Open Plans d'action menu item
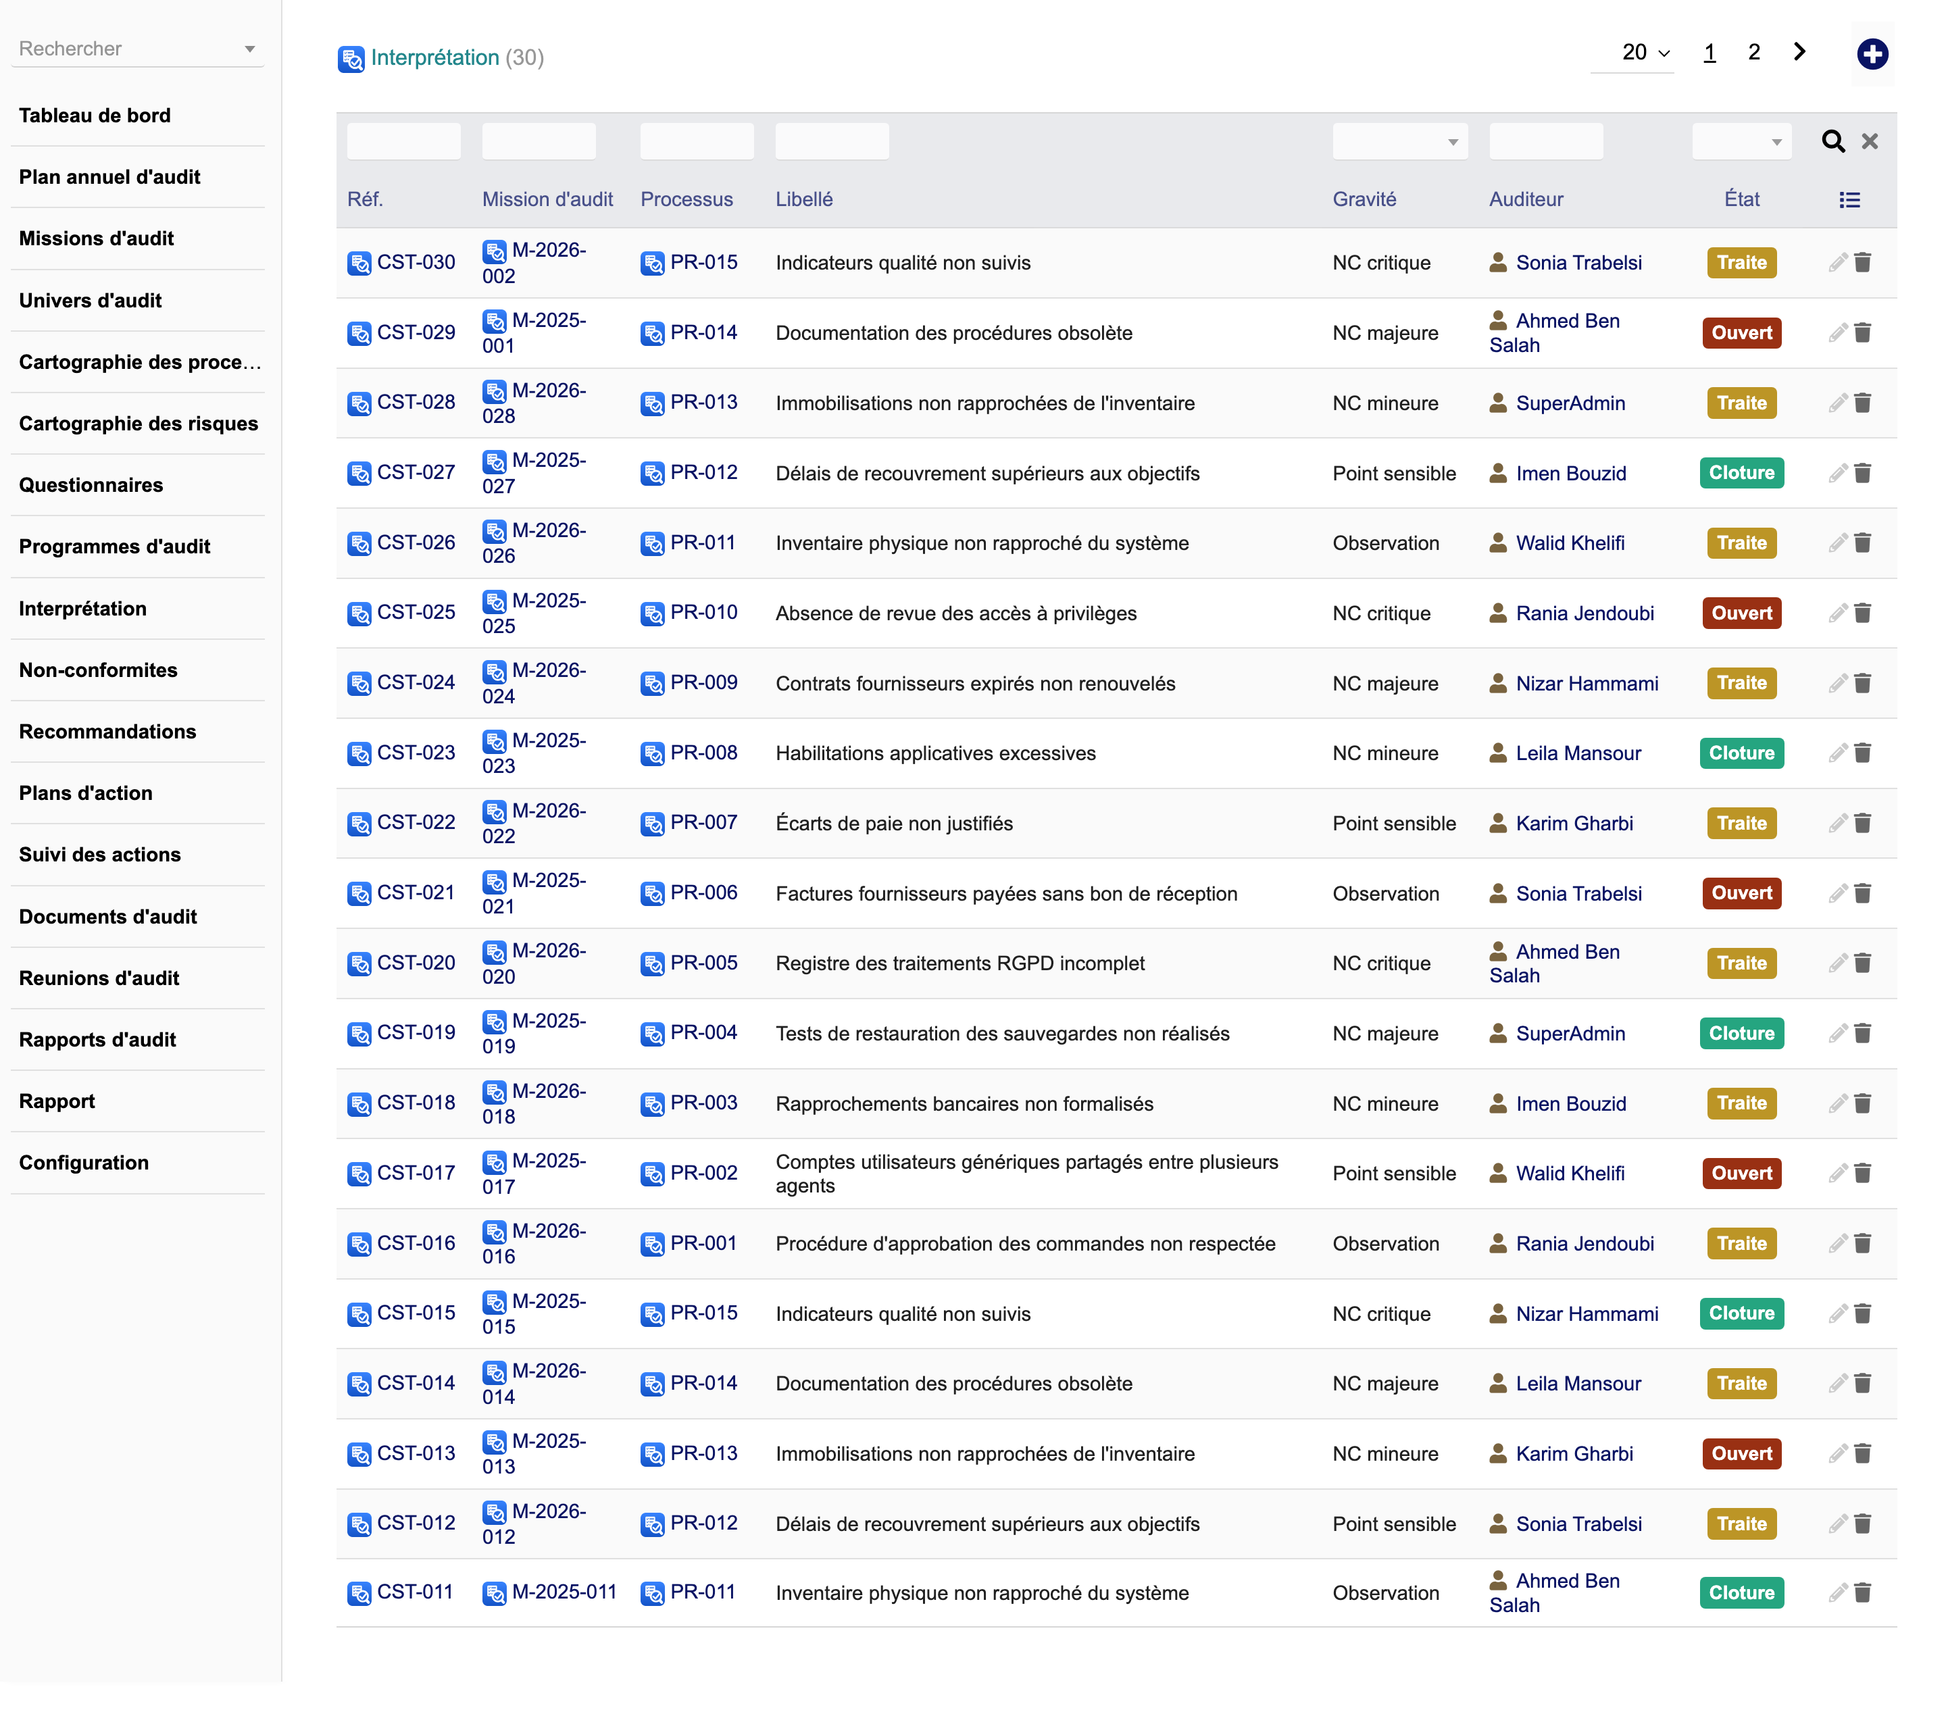Image resolution: width=1946 pixels, height=1735 pixels. coord(86,793)
